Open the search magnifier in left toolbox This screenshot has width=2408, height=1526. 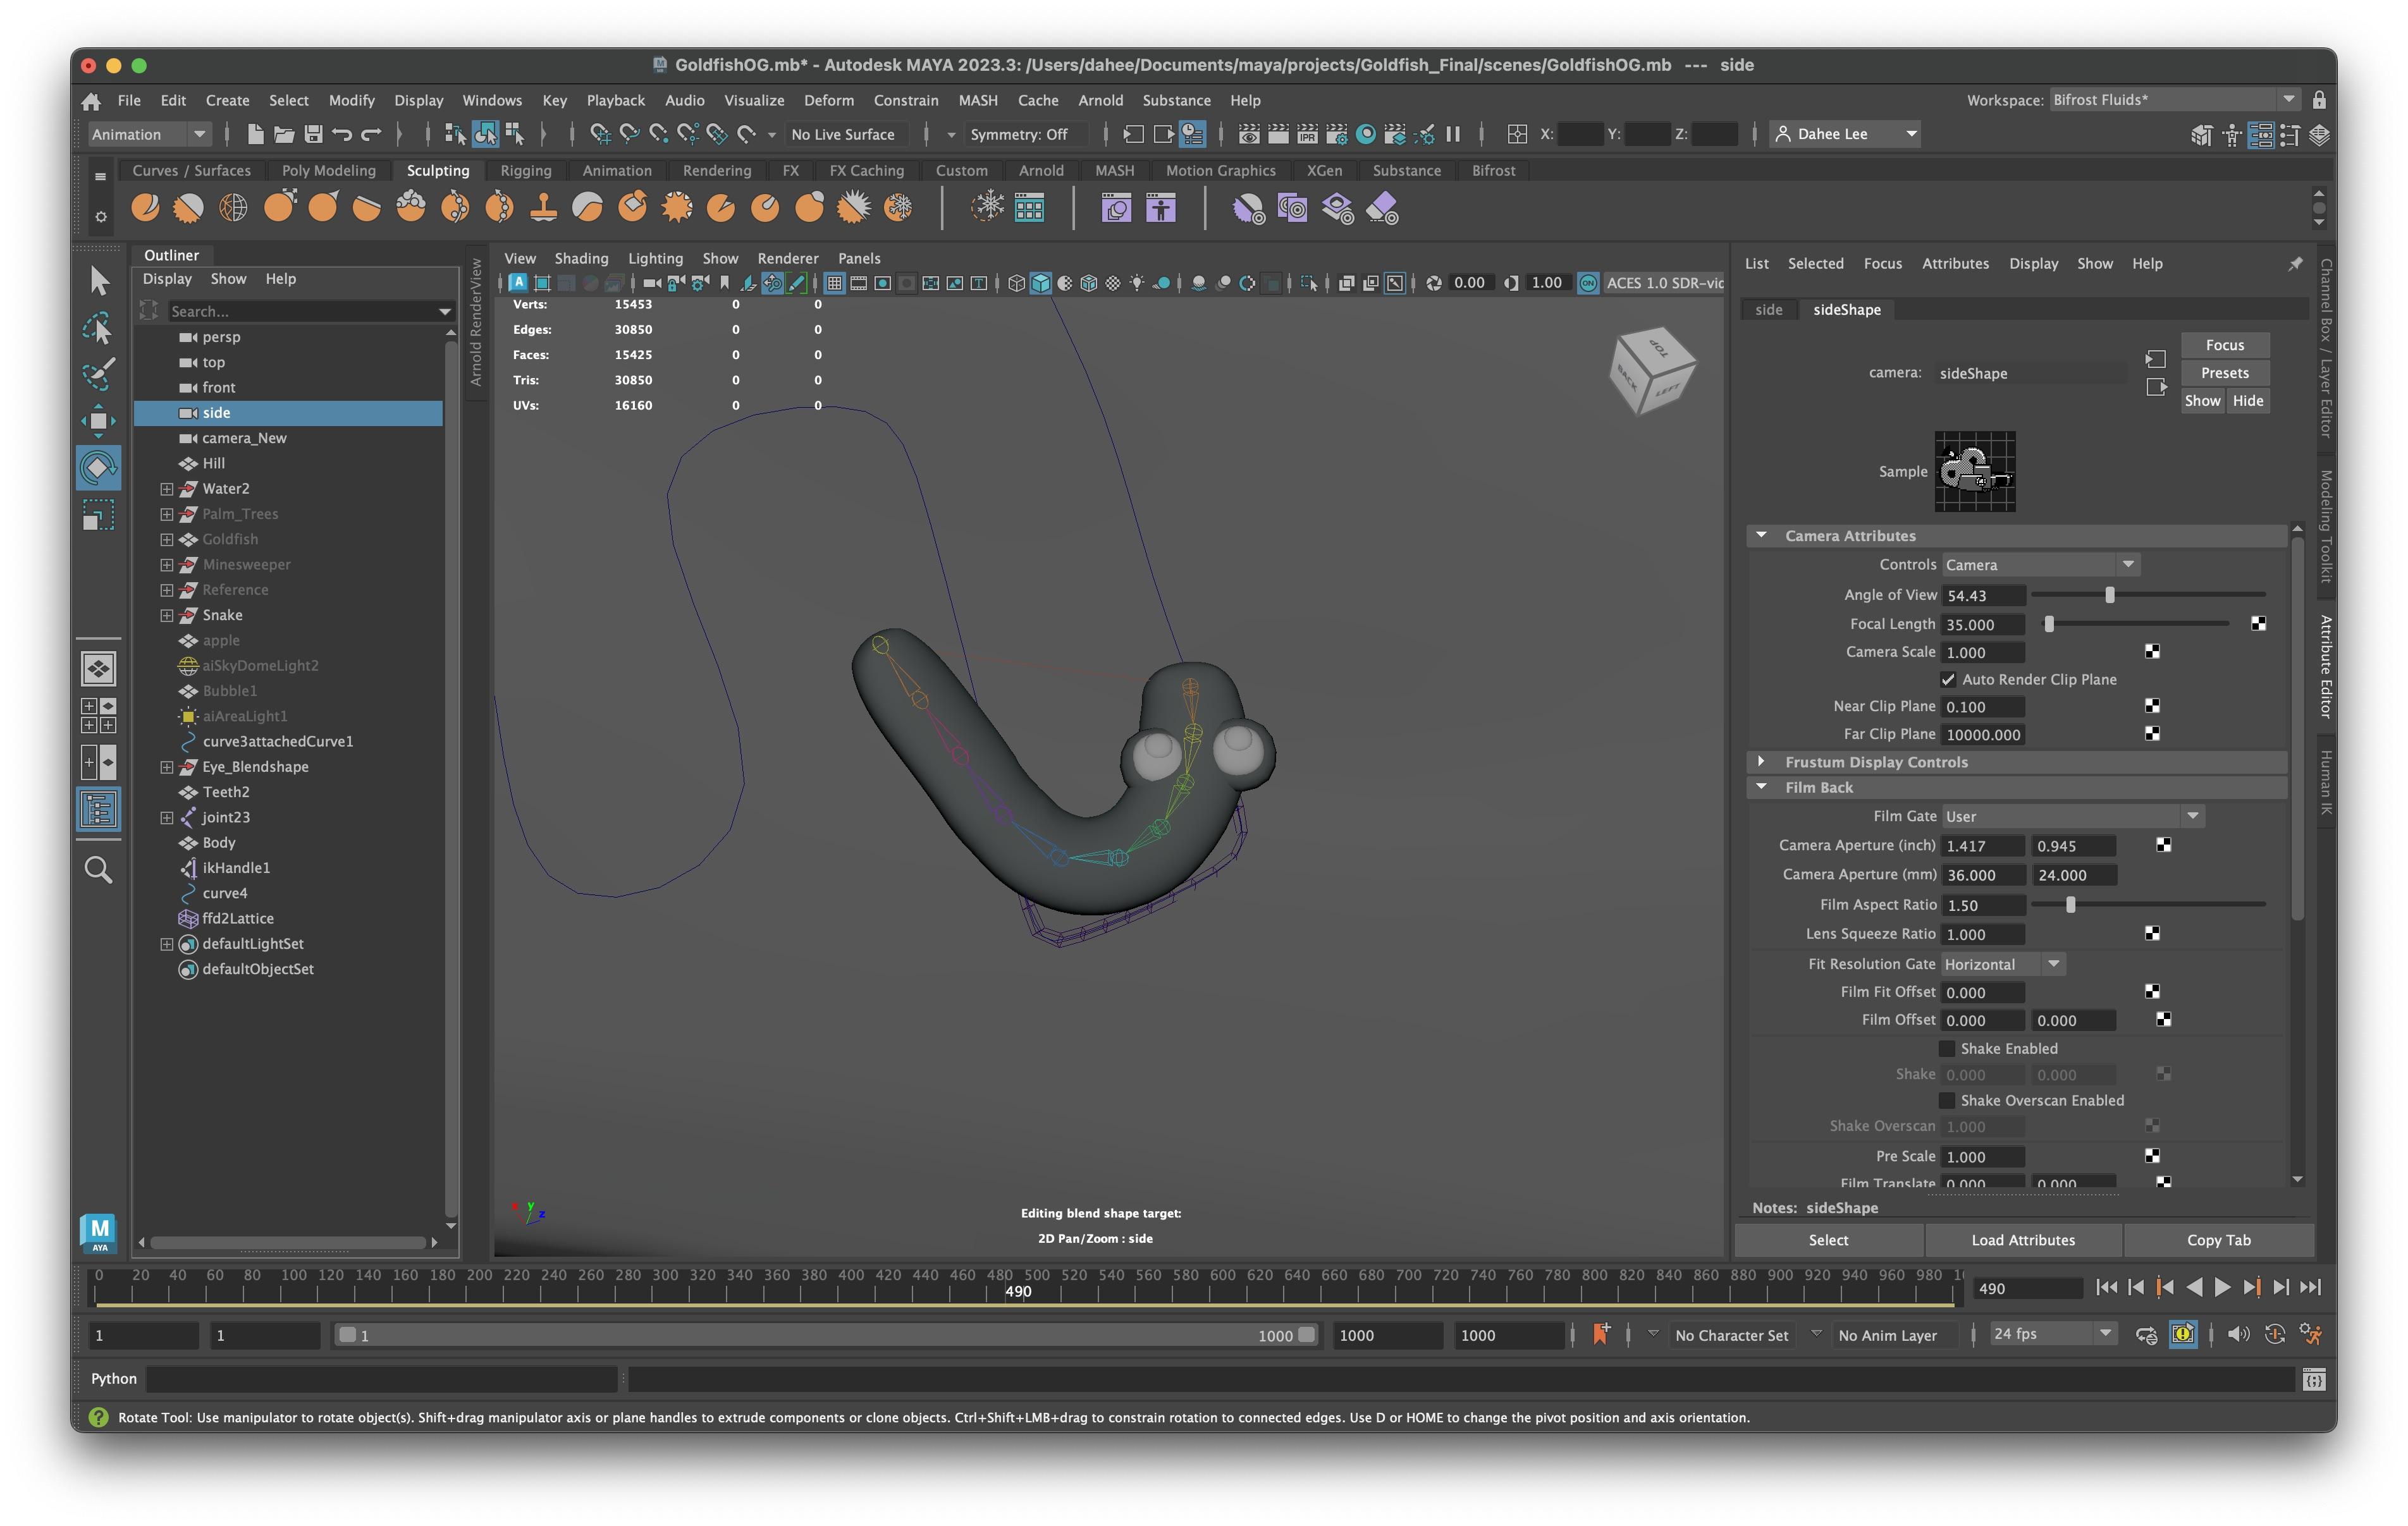click(98, 870)
